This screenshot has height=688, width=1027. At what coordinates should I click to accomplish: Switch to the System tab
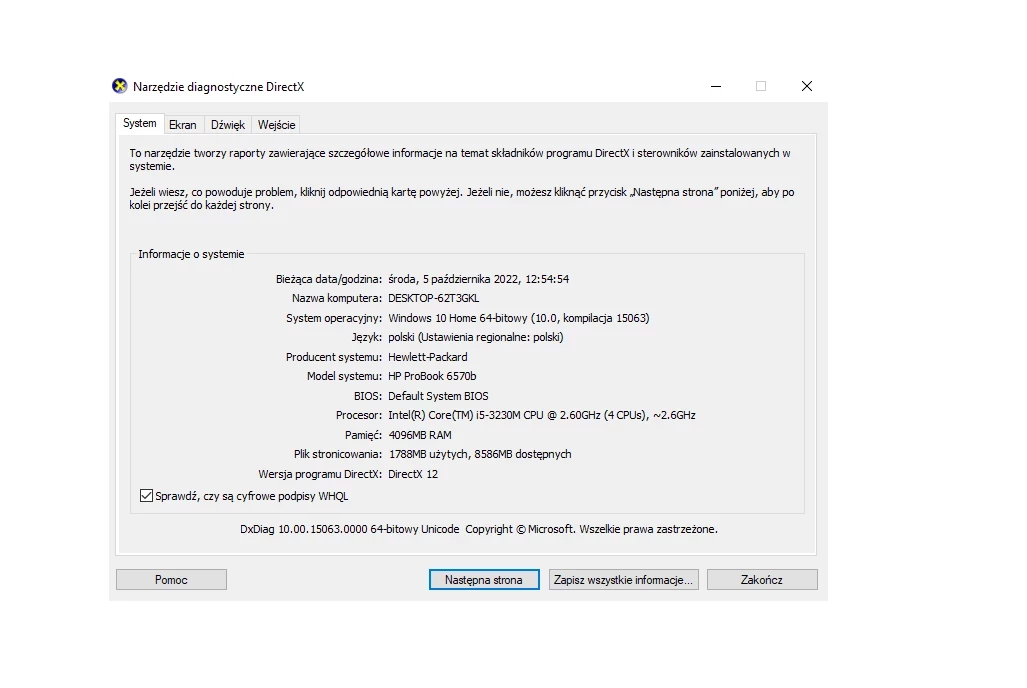(x=139, y=124)
